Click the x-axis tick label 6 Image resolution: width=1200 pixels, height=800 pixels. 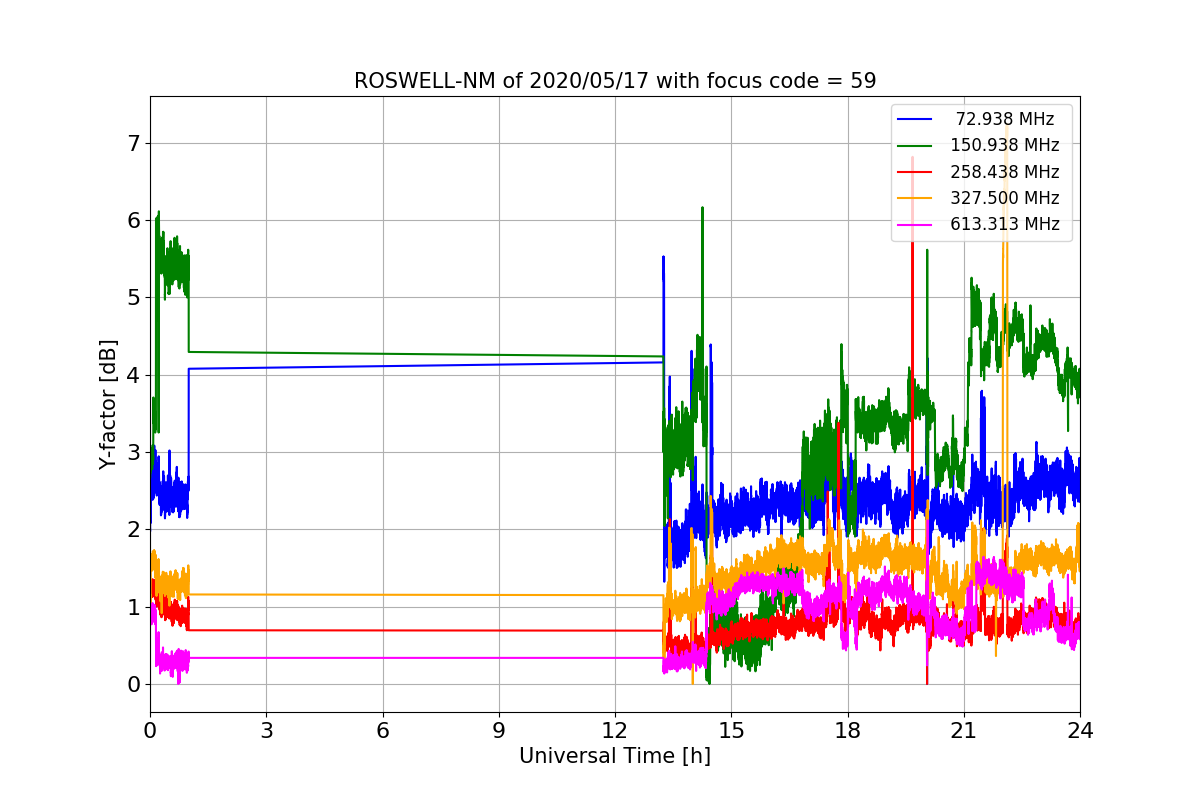click(383, 731)
